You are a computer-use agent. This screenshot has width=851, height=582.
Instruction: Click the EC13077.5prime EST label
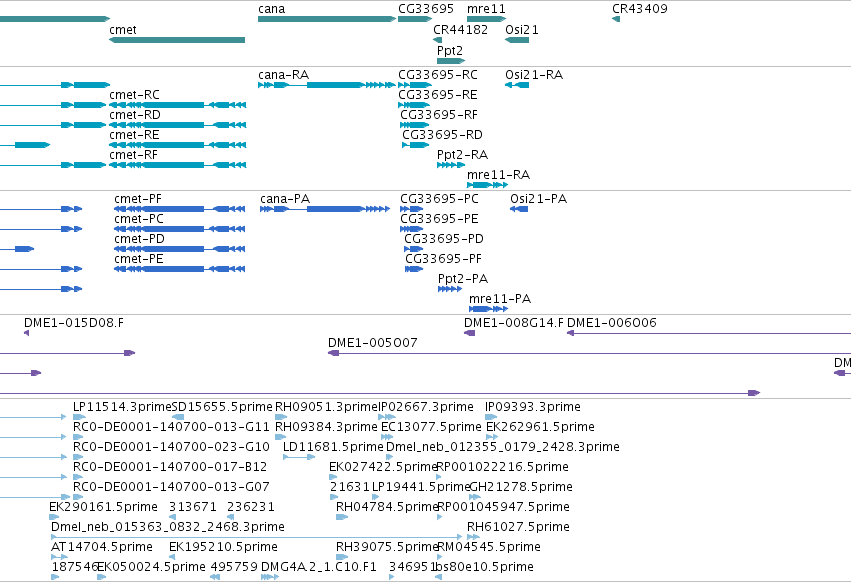pyautogui.click(x=431, y=427)
